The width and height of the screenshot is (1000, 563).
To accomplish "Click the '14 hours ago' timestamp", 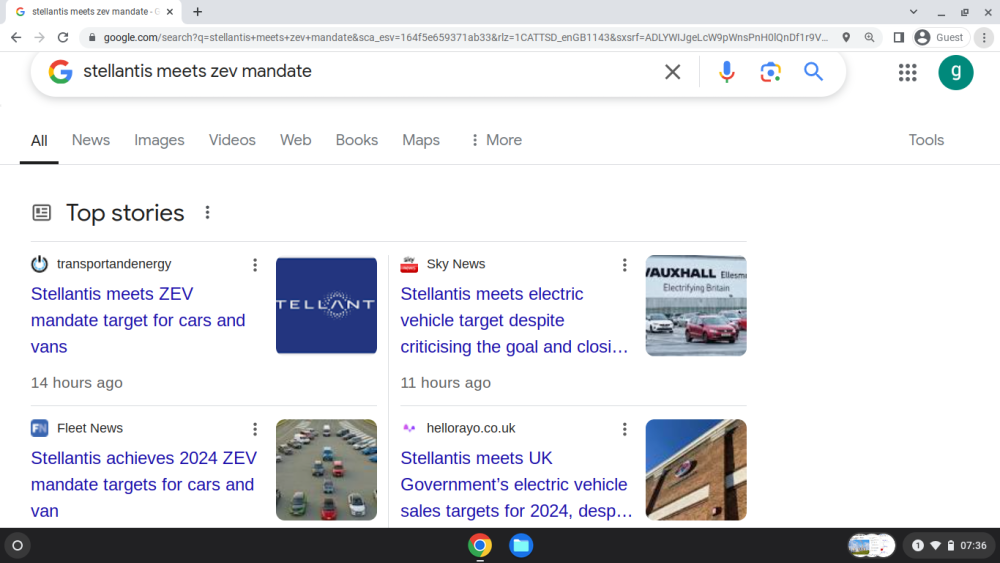I will point(77,383).
